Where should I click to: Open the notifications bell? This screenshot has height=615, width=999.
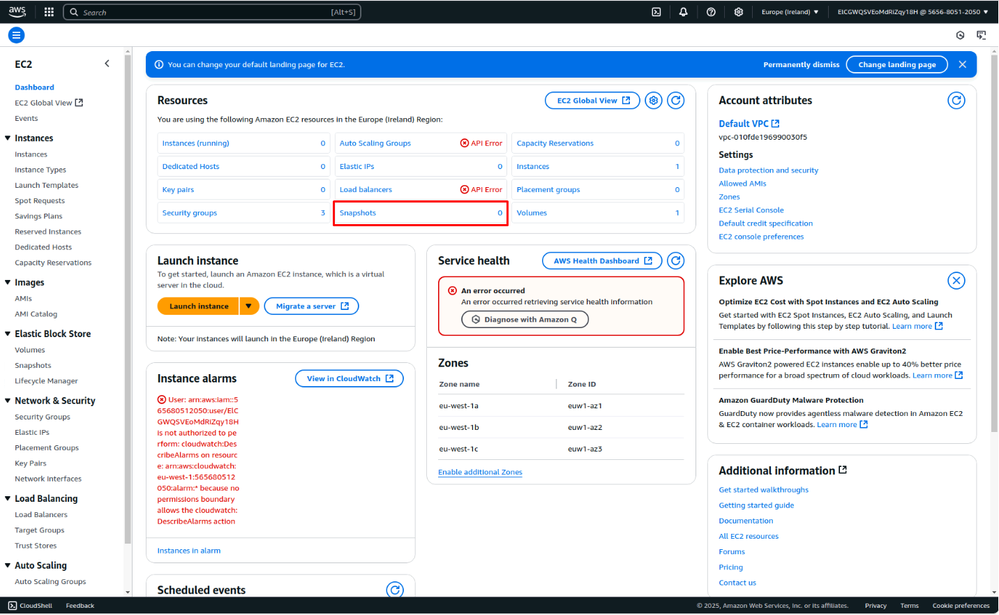pyautogui.click(x=683, y=11)
